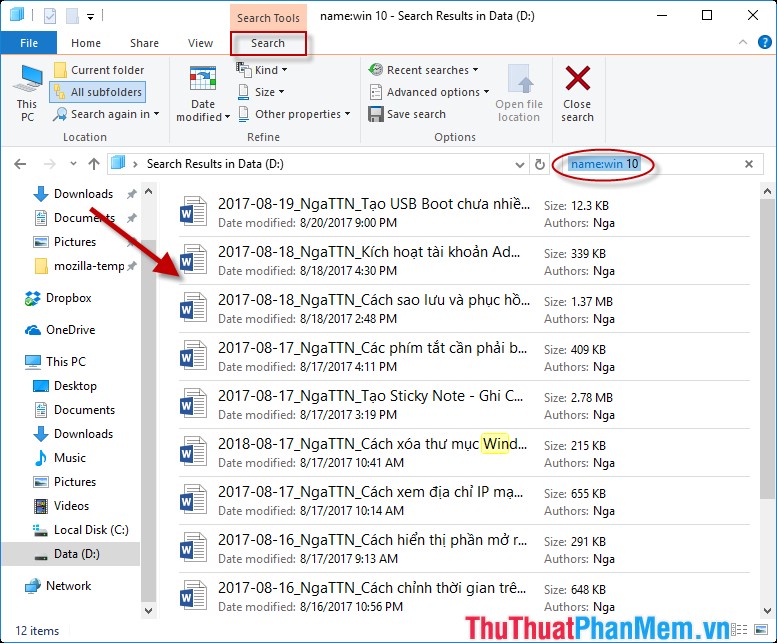Viewport: 777px width, 643px height.
Task: Open Documents under This PC
Action: (84, 410)
